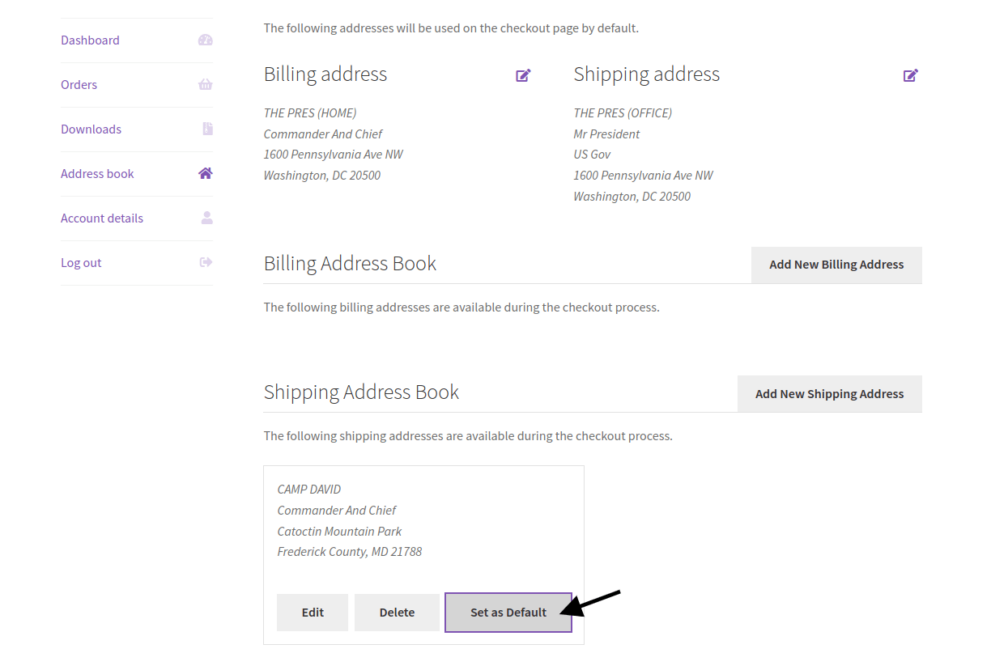Click the Account details person icon
991x670 pixels.
(x=205, y=217)
